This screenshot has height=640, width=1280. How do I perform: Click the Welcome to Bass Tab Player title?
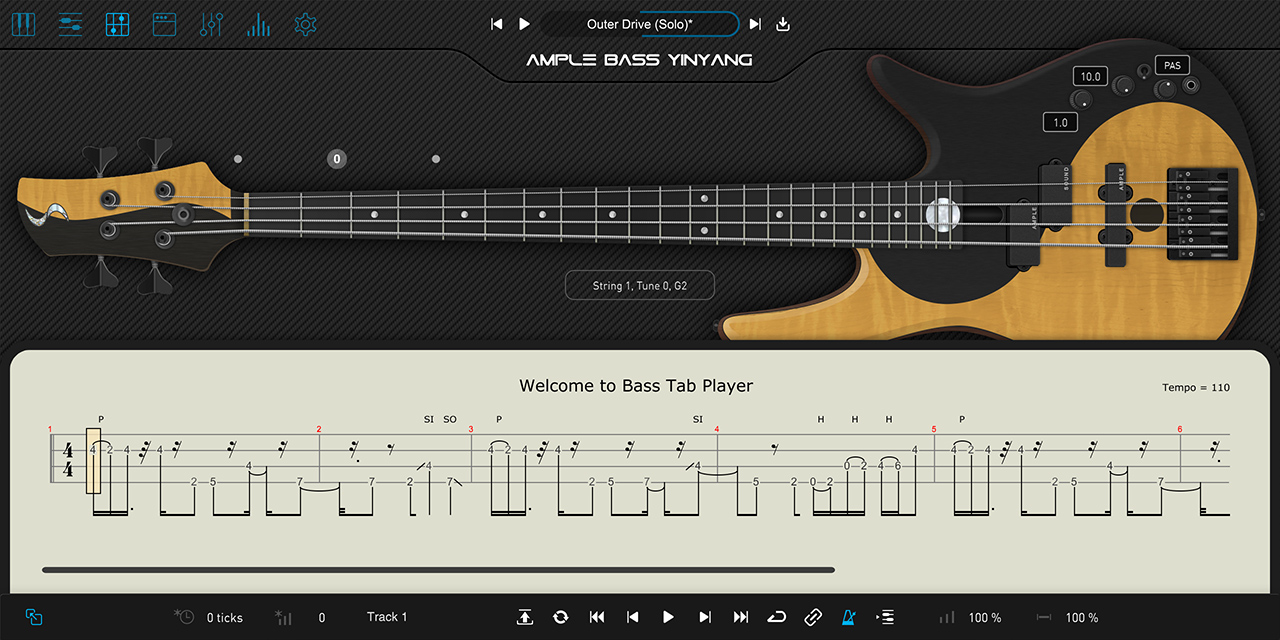tap(636, 386)
